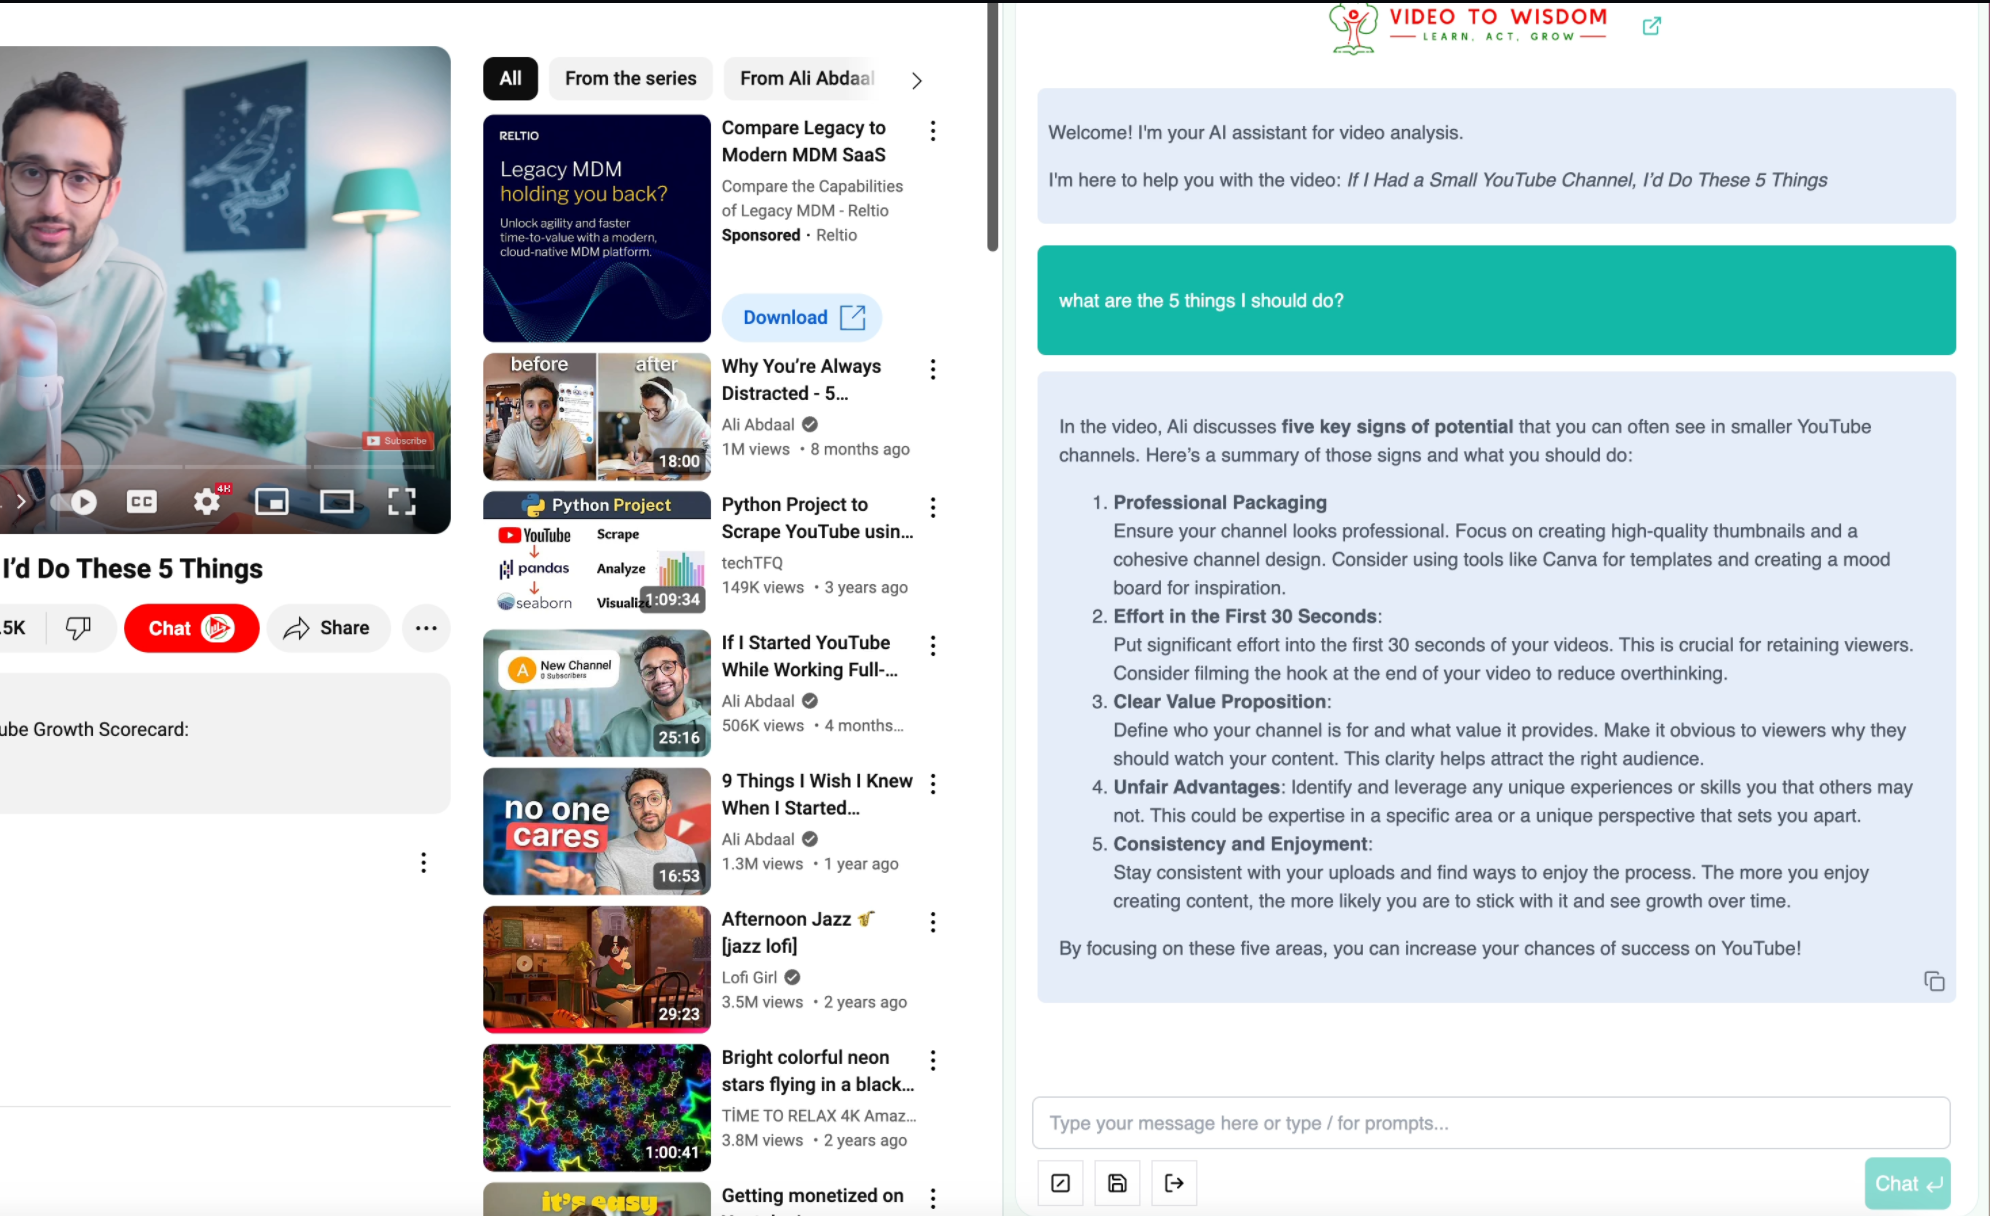Click 'Unfair Advantages' heading in response
1990x1216 pixels.
[1196, 787]
